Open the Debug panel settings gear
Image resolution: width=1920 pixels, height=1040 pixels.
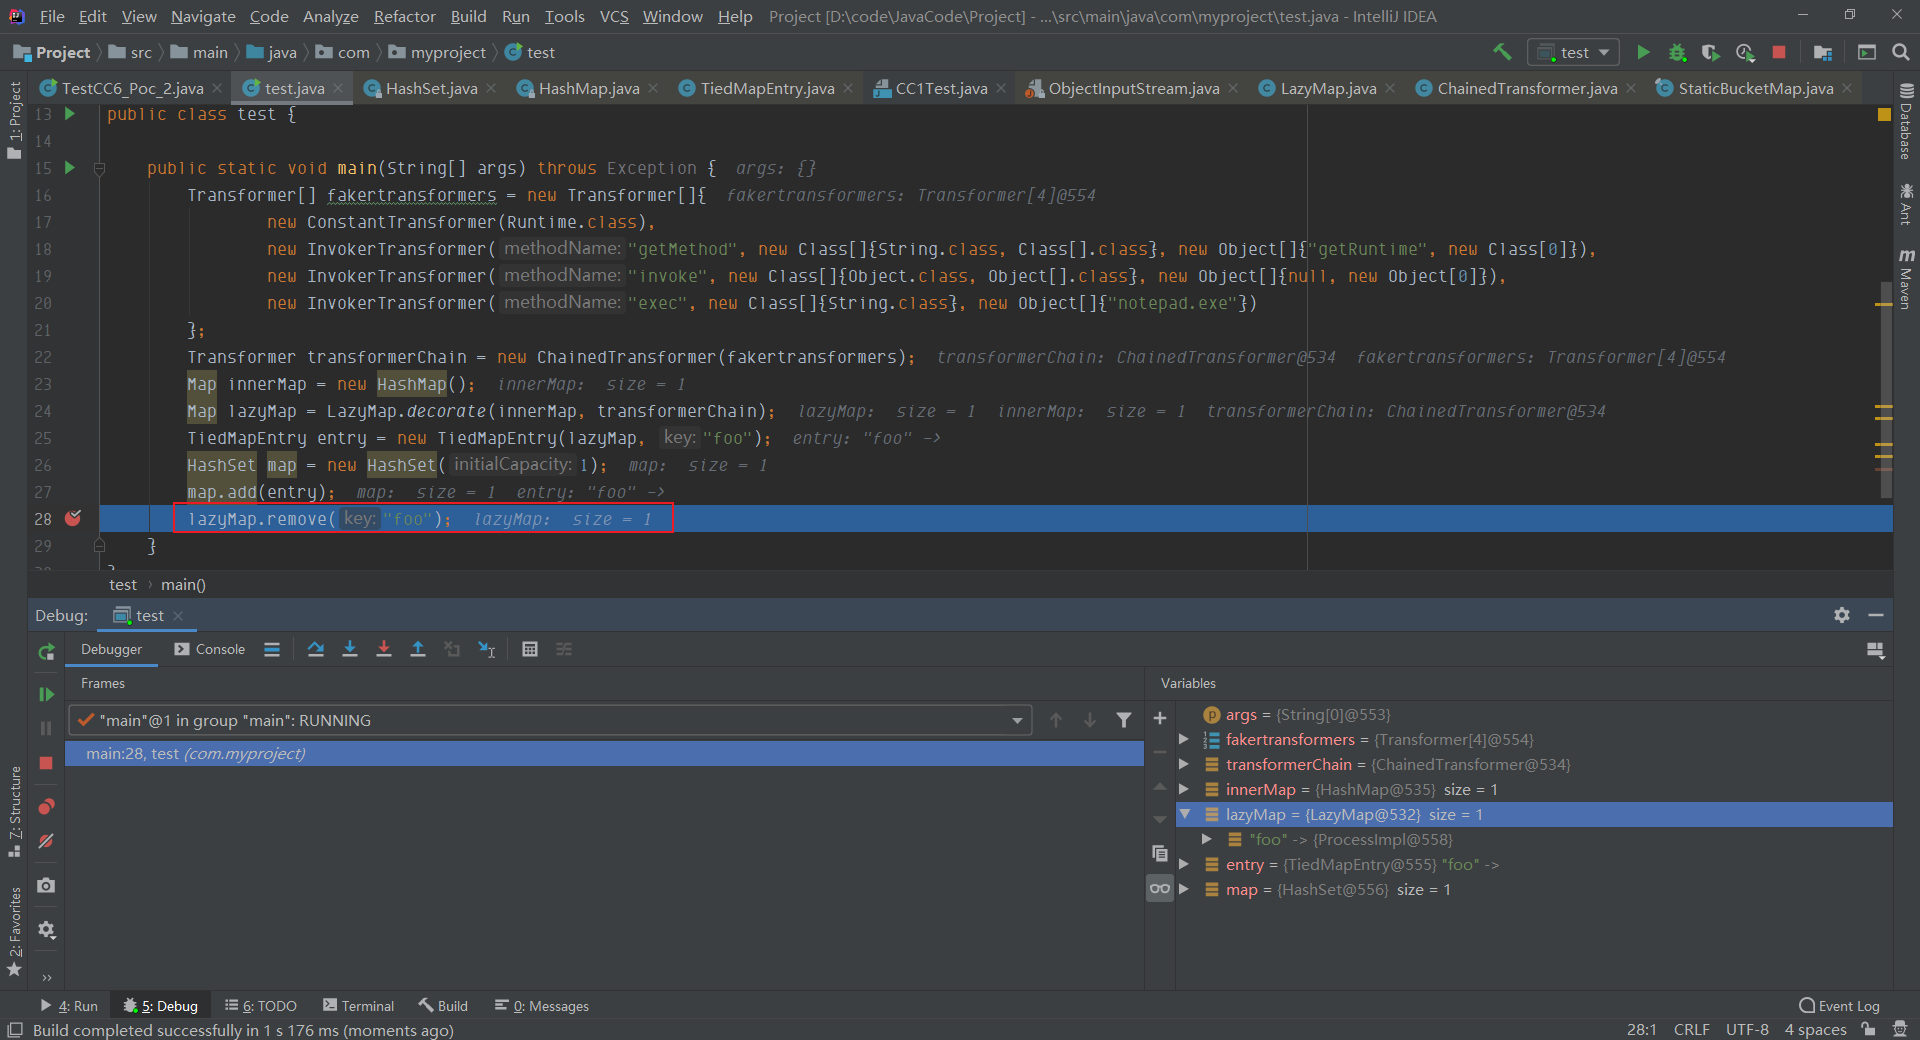(1842, 615)
